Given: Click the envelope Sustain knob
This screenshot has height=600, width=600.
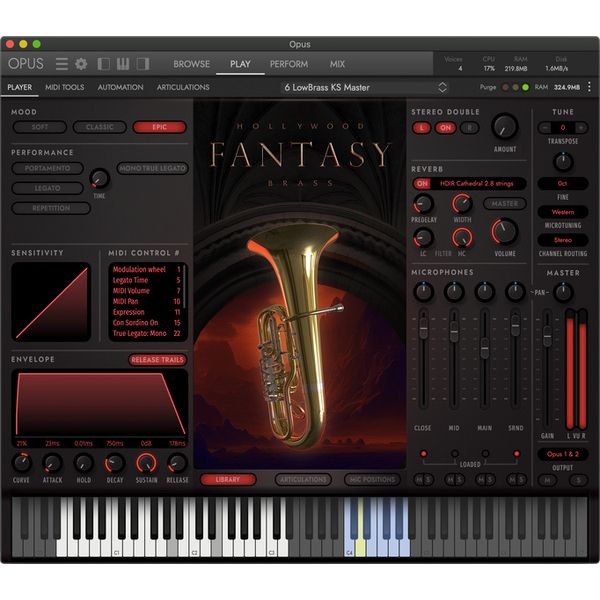Looking at the screenshot, I should pyautogui.click(x=146, y=463).
